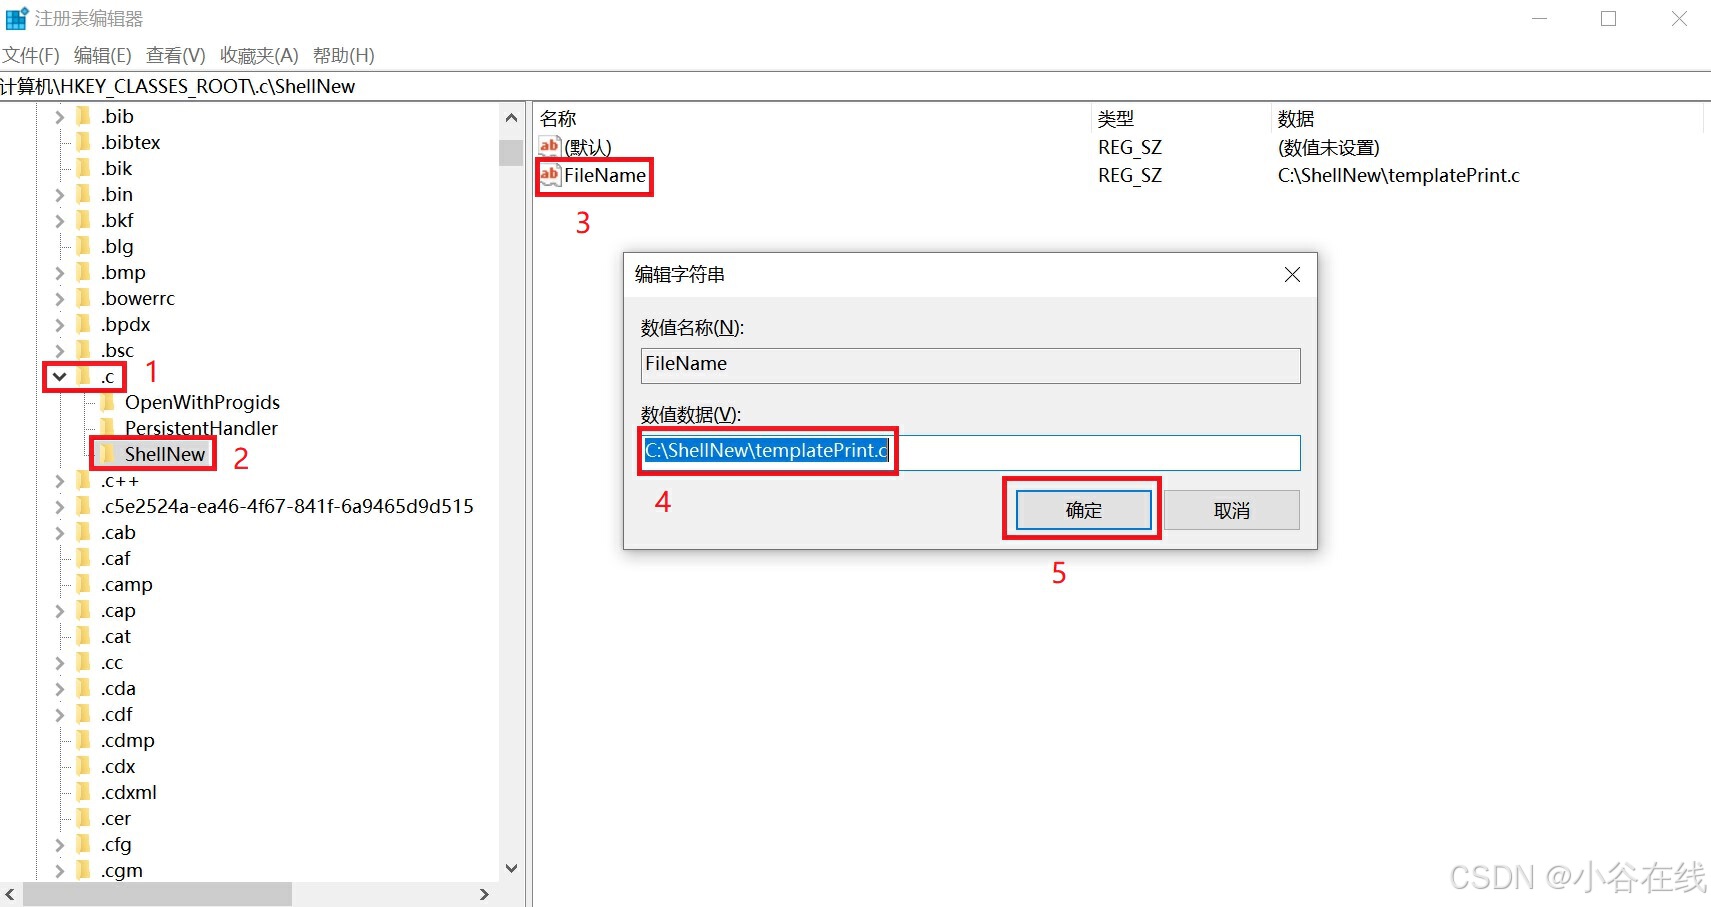Viewport: 1711px width, 907px height.
Task: Click the .cat folder icon
Action: (84, 636)
